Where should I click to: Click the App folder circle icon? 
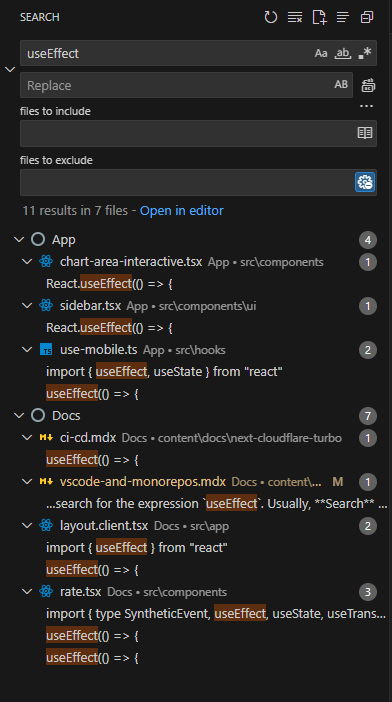38,240
